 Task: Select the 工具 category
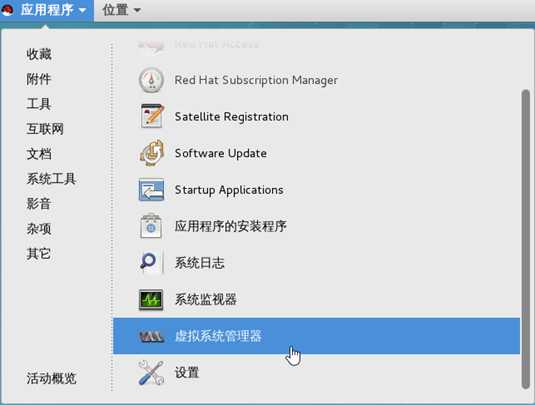tap(39, 104)
